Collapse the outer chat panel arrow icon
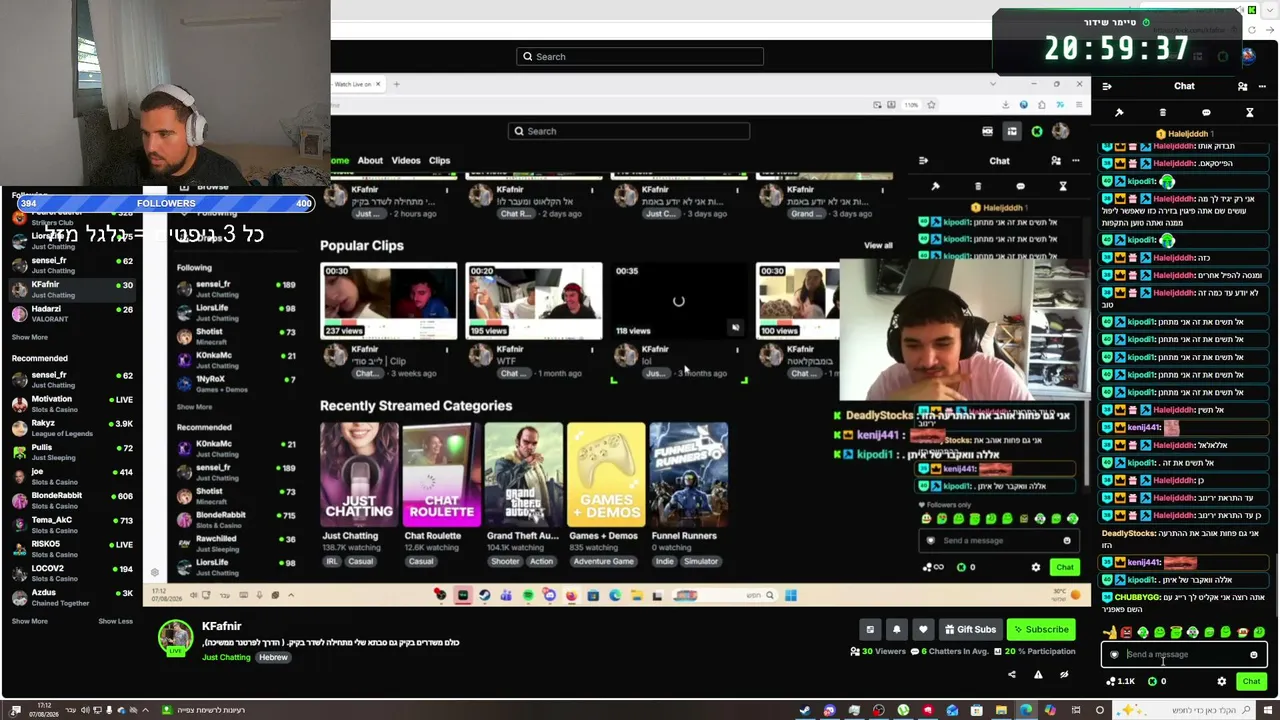This screenshot has width=1280, height=720. [x=1107, y=87]
